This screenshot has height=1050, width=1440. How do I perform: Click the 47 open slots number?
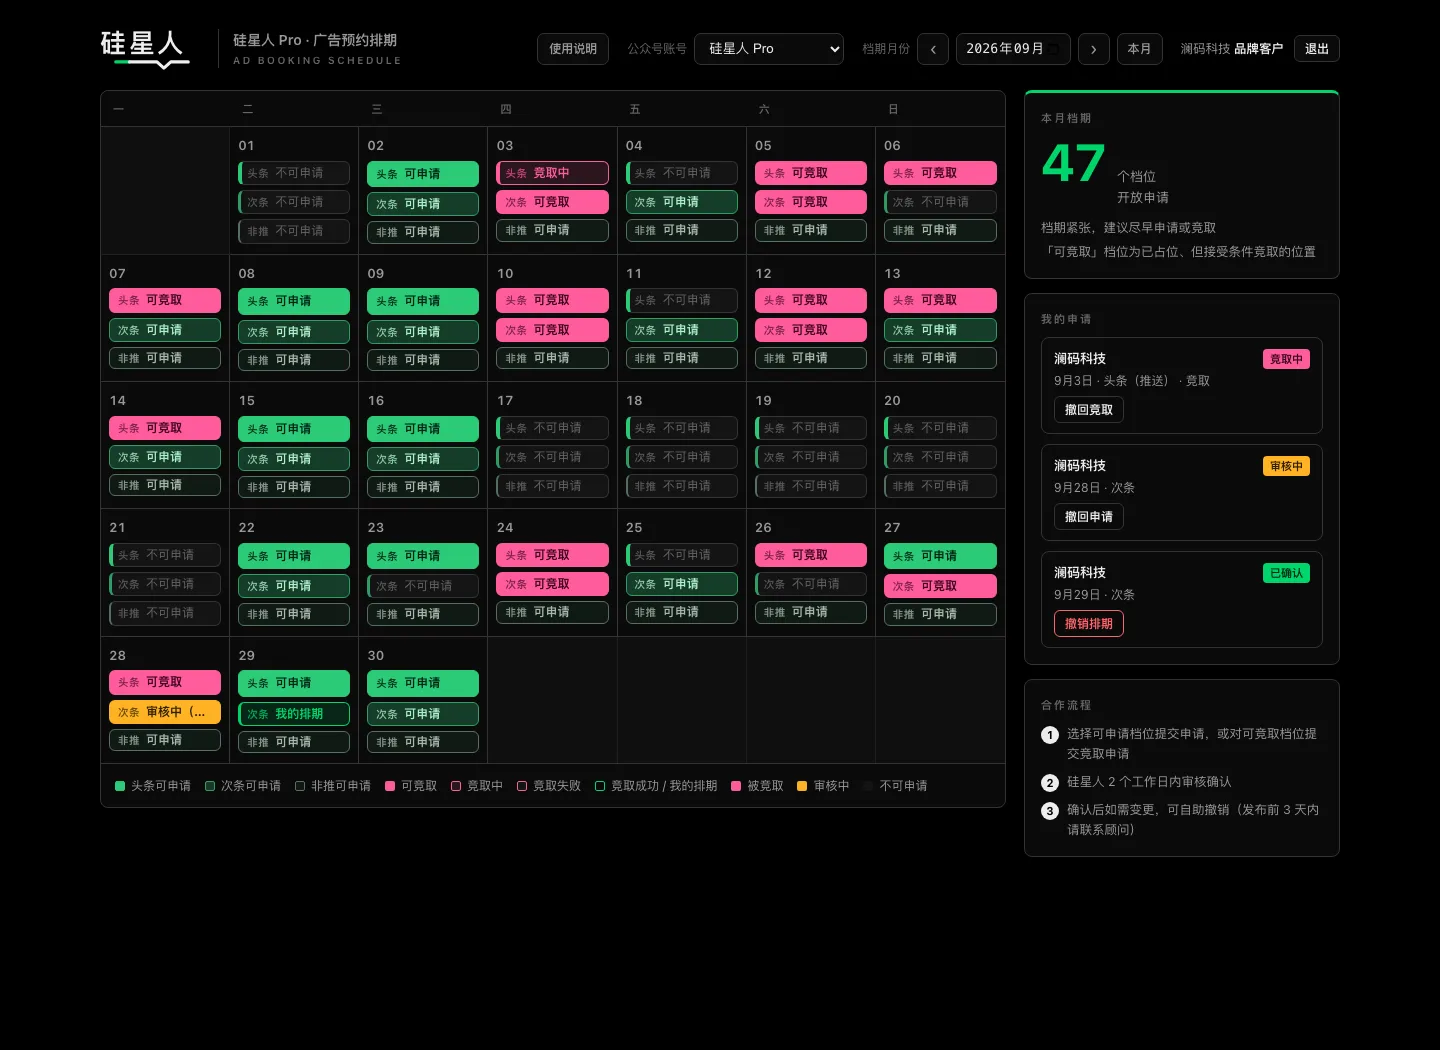(1074, 163)
